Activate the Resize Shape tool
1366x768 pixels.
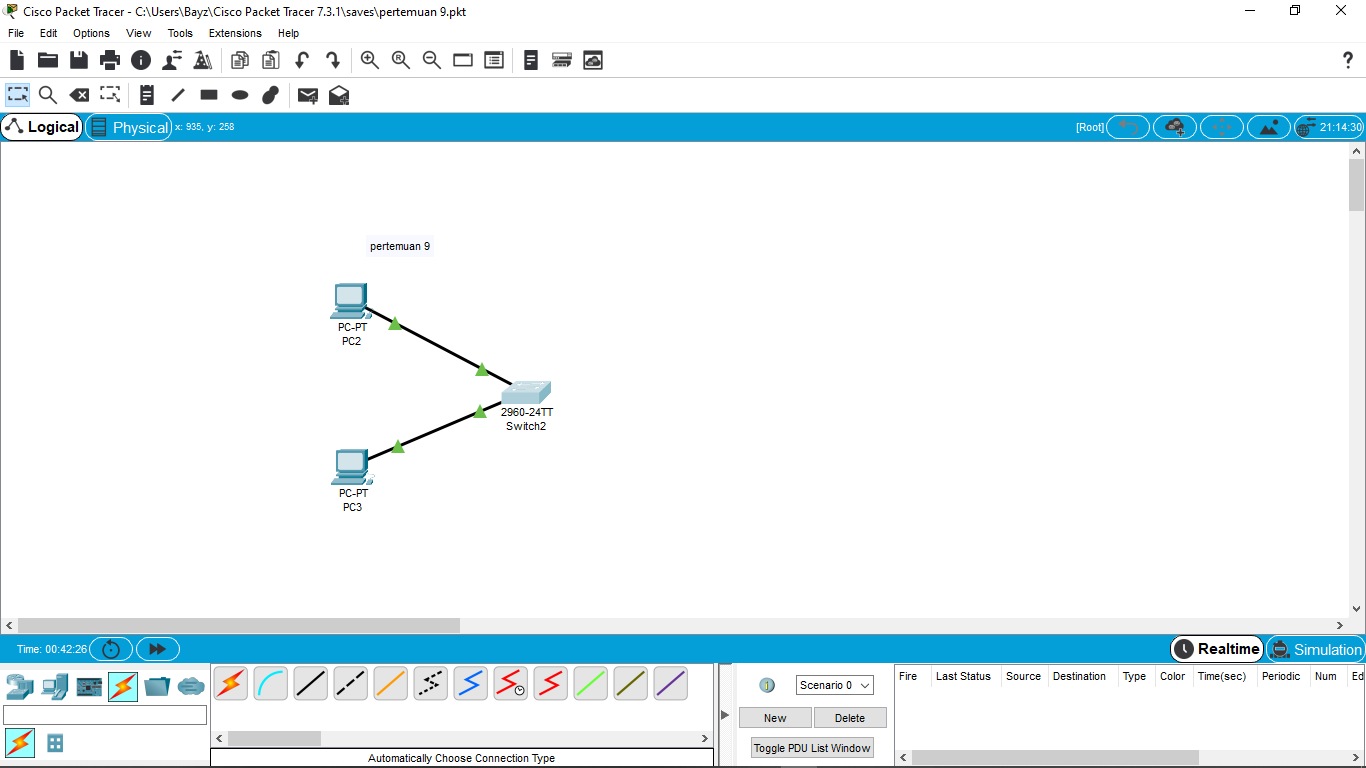(x=110, y=95)
